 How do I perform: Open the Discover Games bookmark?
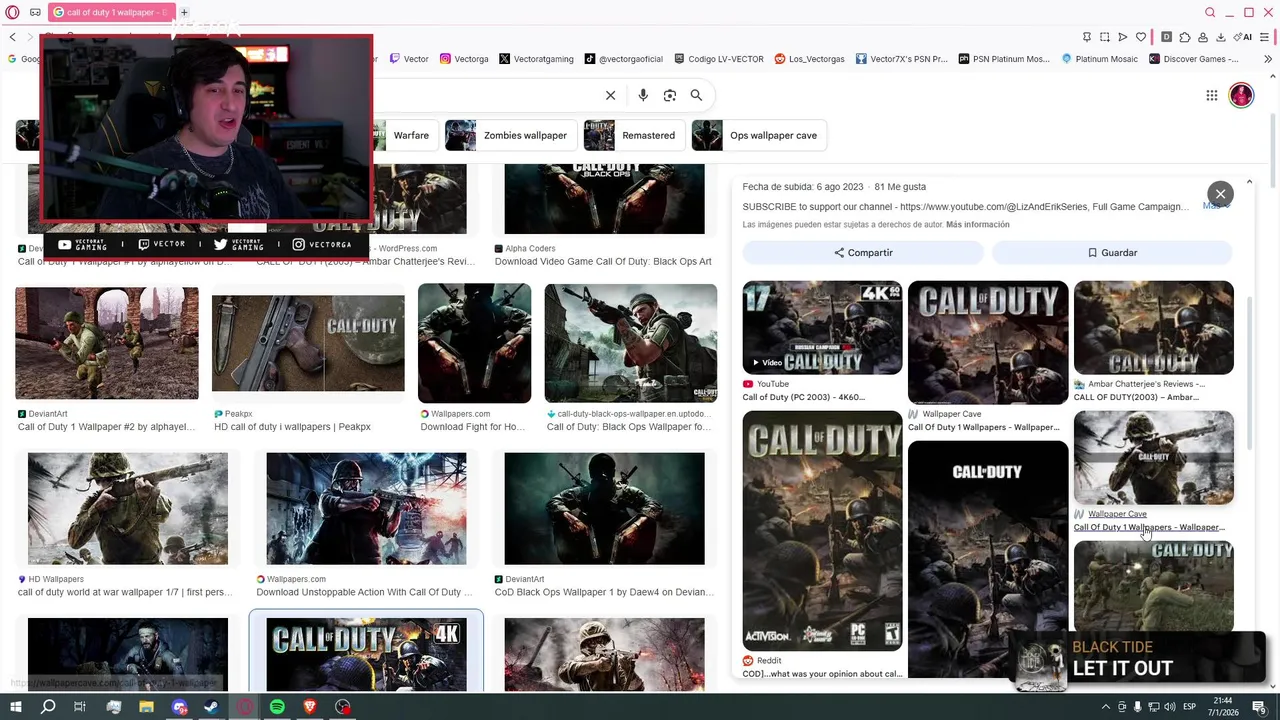(1194, 59)
